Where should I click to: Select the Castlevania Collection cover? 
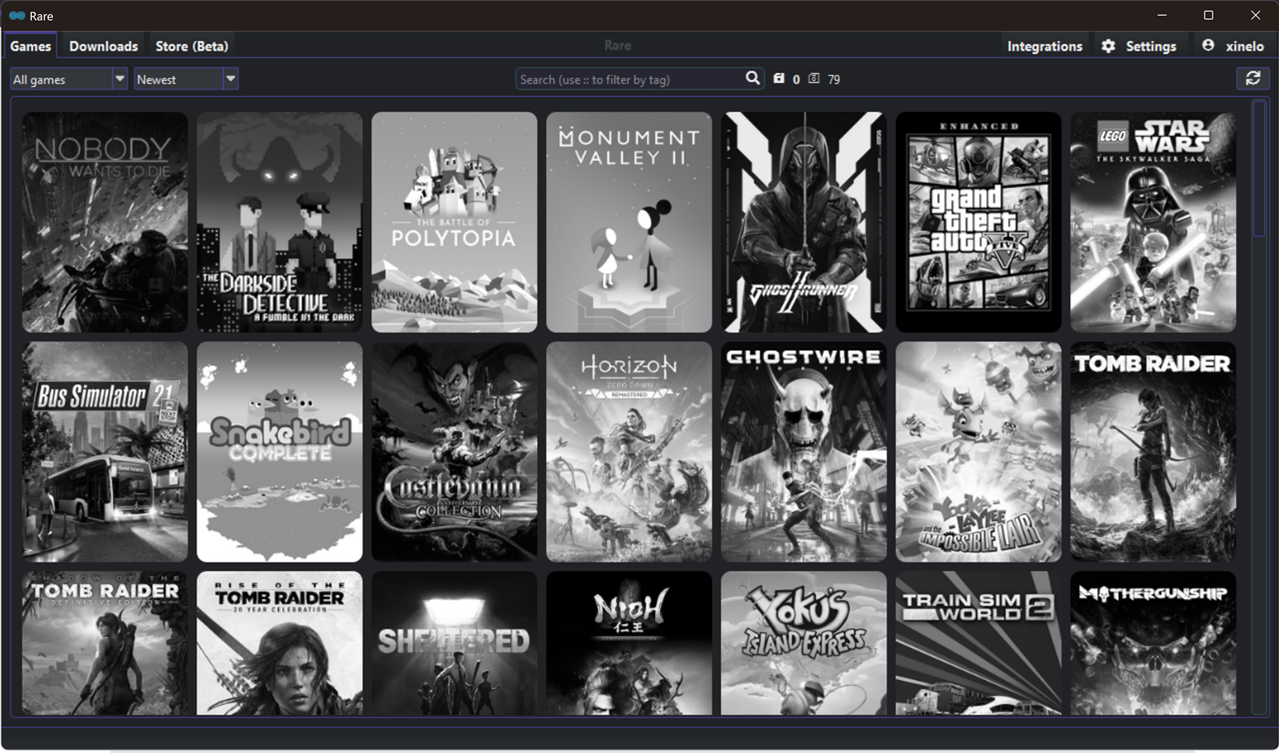[x=454, y=452]
